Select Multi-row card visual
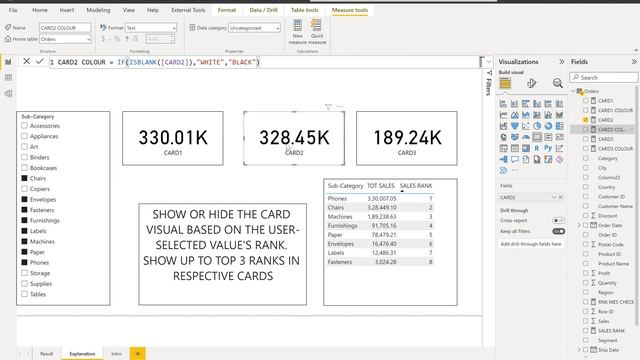 click(x=548, y=137)
